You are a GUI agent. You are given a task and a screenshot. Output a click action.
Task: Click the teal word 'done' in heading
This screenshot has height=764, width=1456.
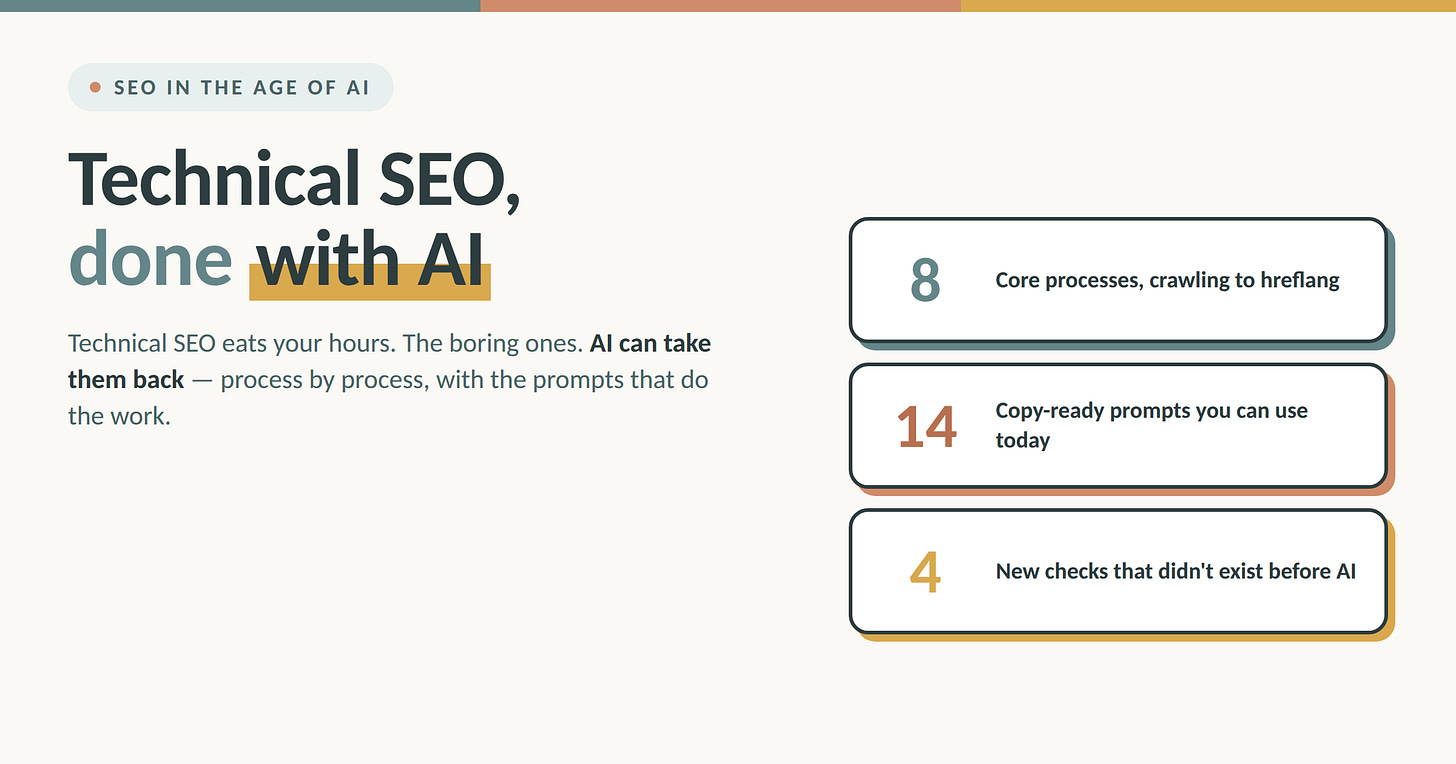coord(150,260)
